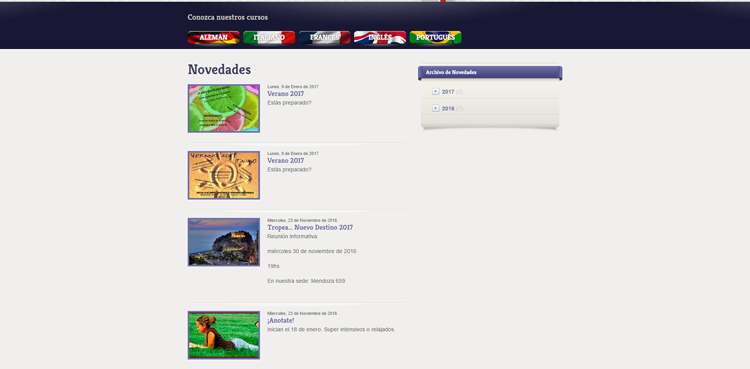750x369 pixels.
Task: Click the Novedades page heading
Action: tap(219, 69)
